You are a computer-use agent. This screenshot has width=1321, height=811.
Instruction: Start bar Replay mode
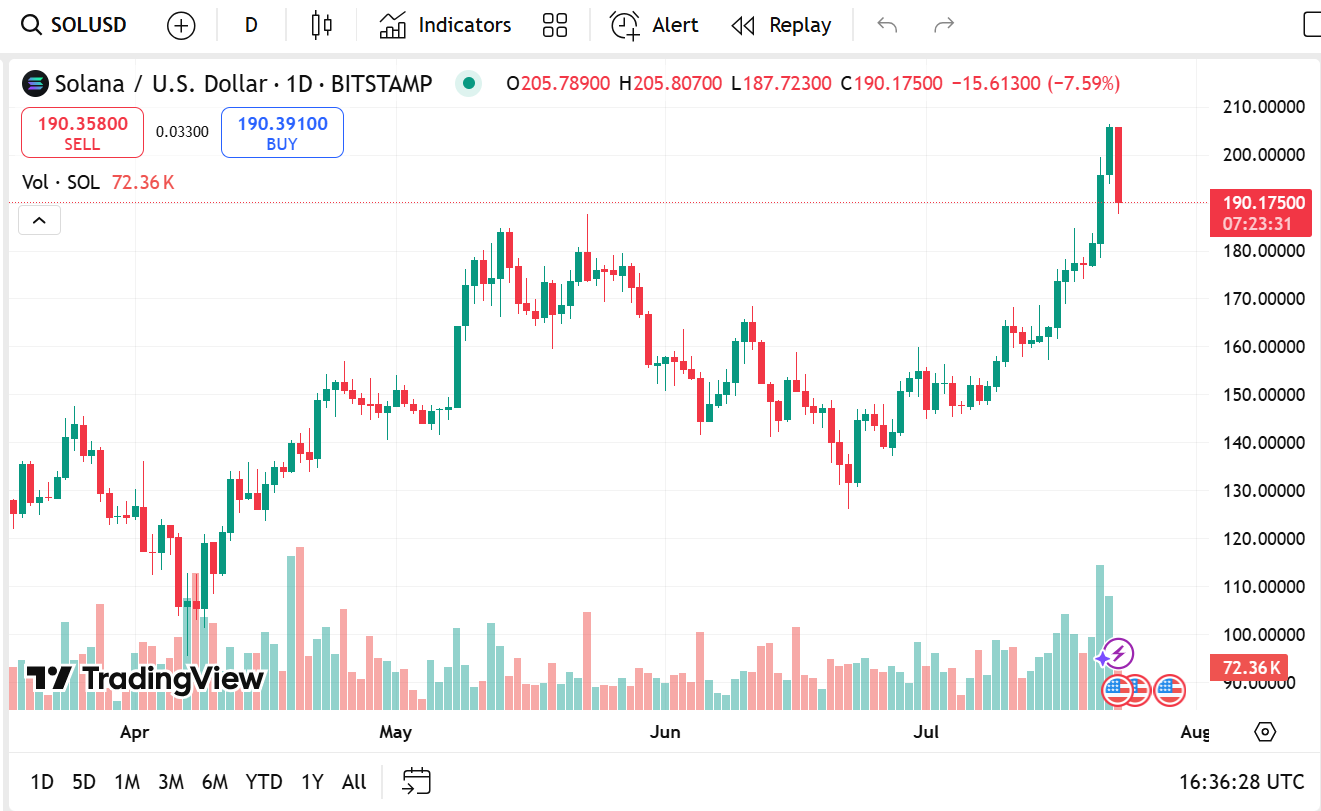pyautogui.click(x=781, y=25)
